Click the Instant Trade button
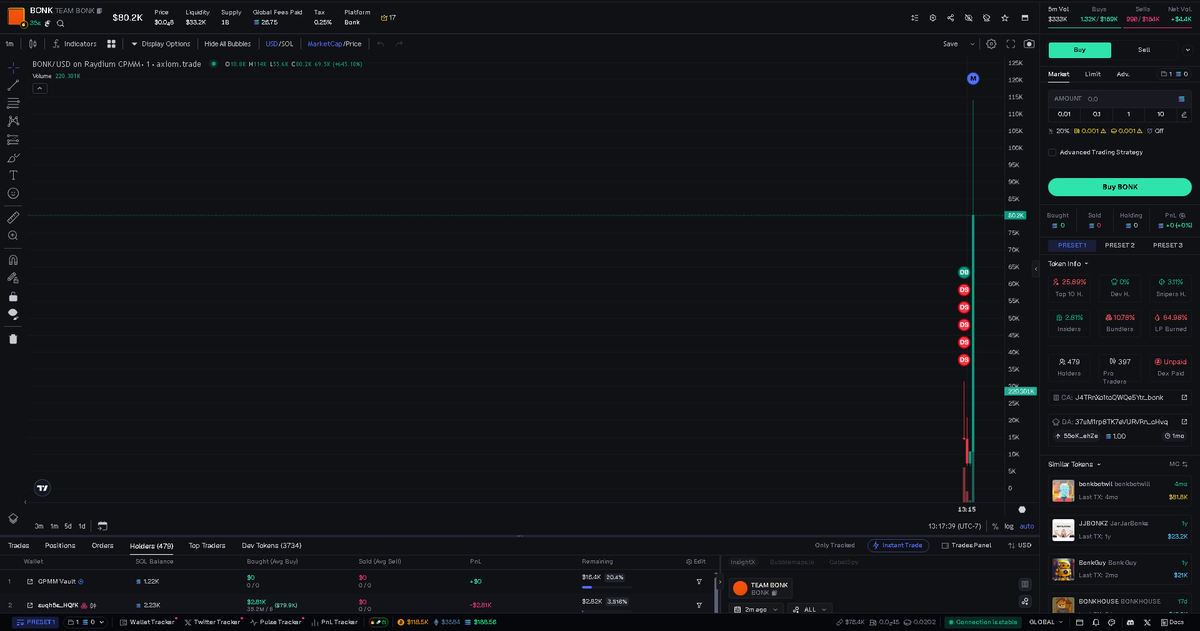1200x631 pixels. 897,546
